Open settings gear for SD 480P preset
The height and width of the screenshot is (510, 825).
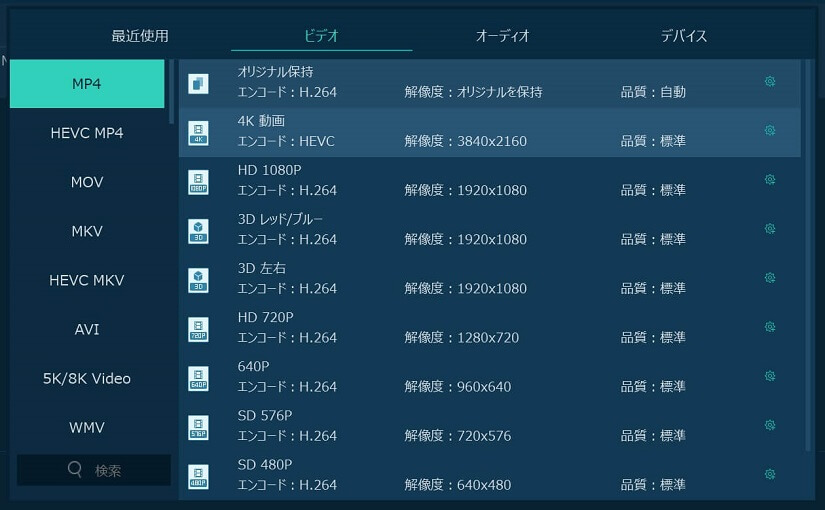coord(770,474)
